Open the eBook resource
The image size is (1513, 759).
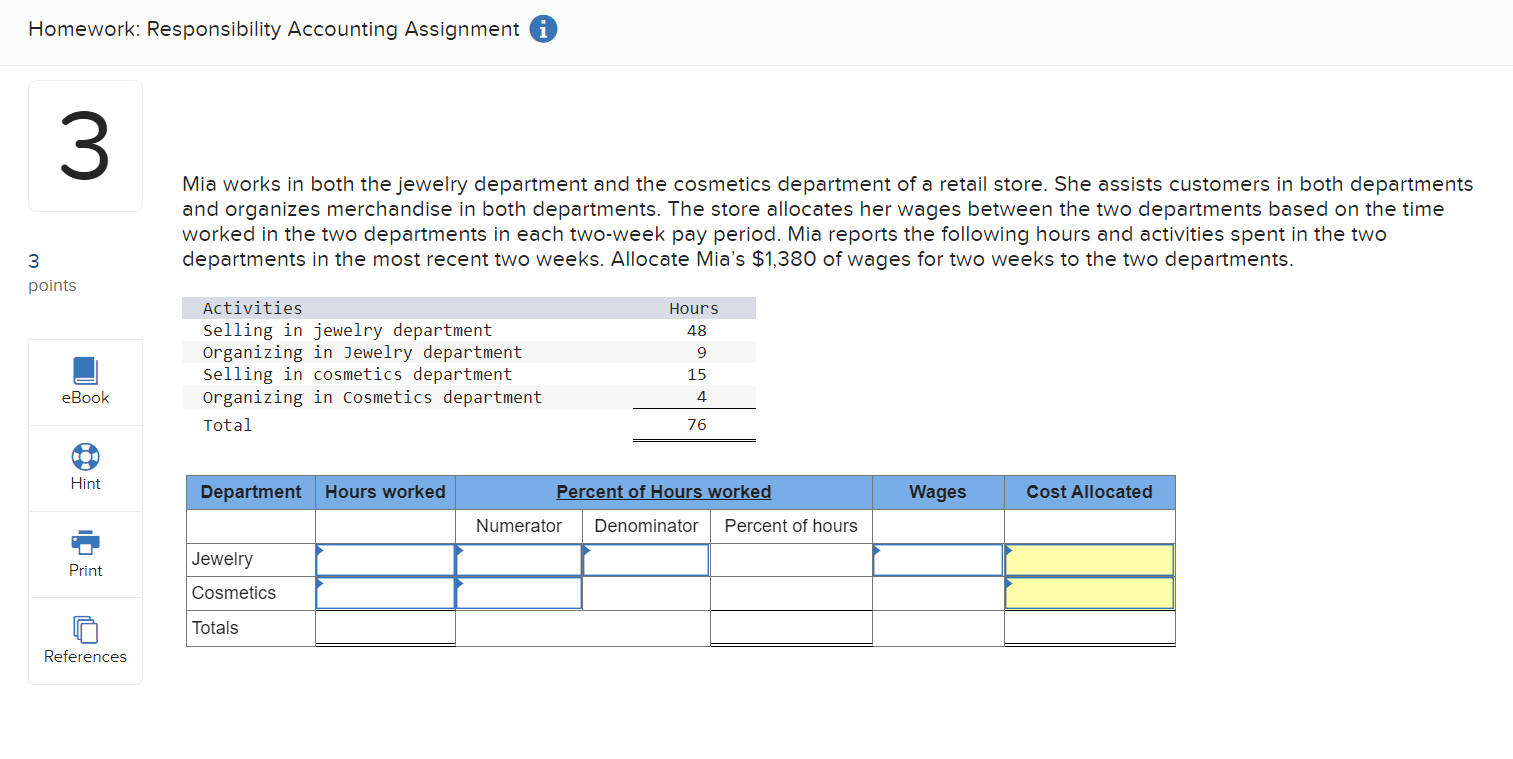(x=85, y=381)
